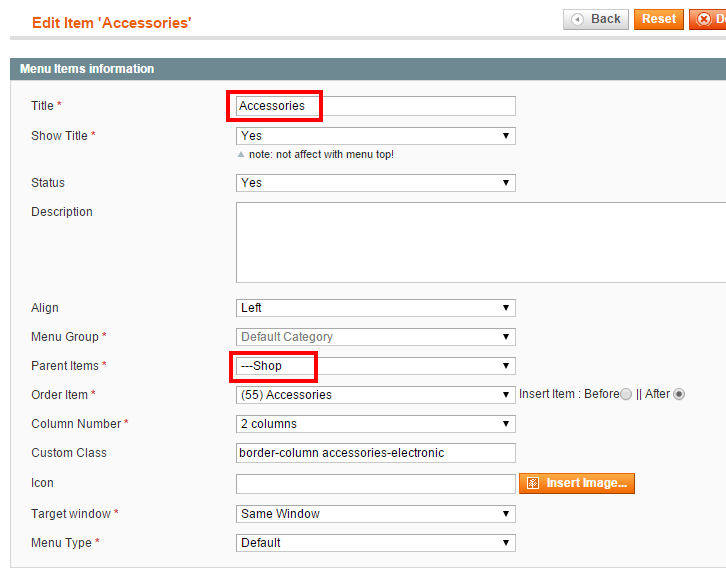Open the Parent Items dropdown
This screenshot has height=579, width=726.
click(x=376, y=366)
